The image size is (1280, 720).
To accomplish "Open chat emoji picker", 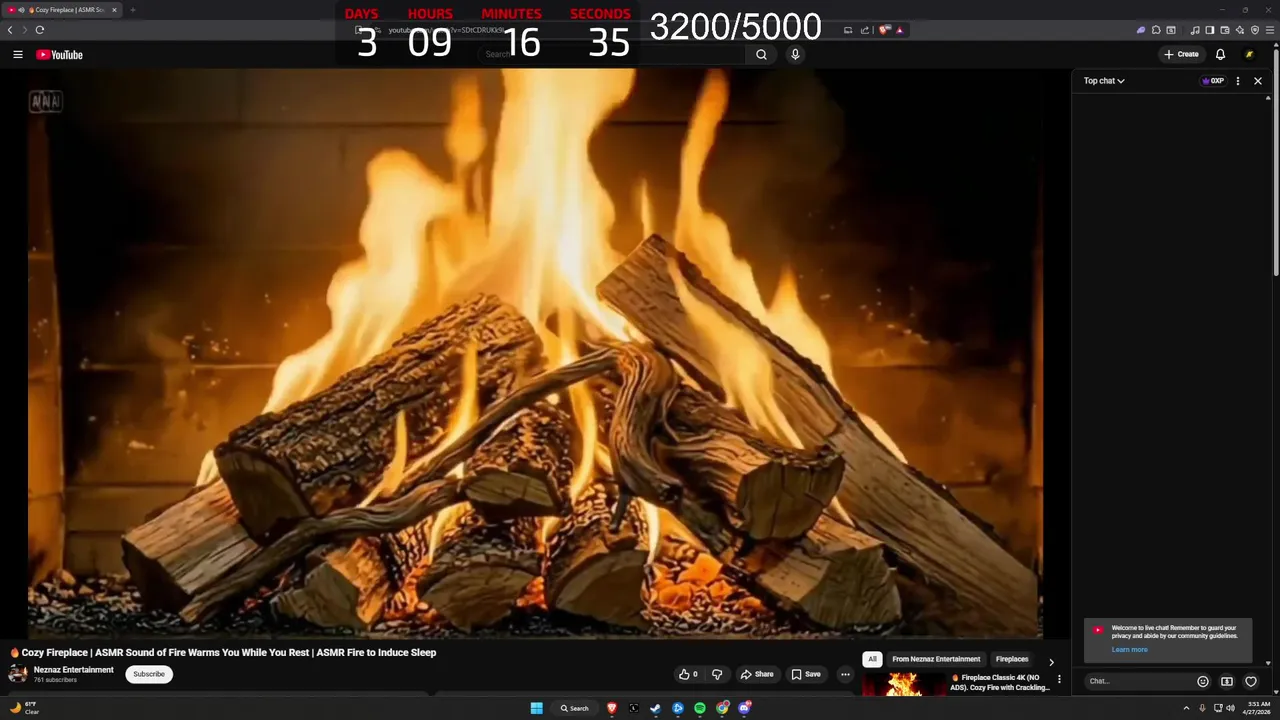I will pyautogui.click(x=1203, y=682).
